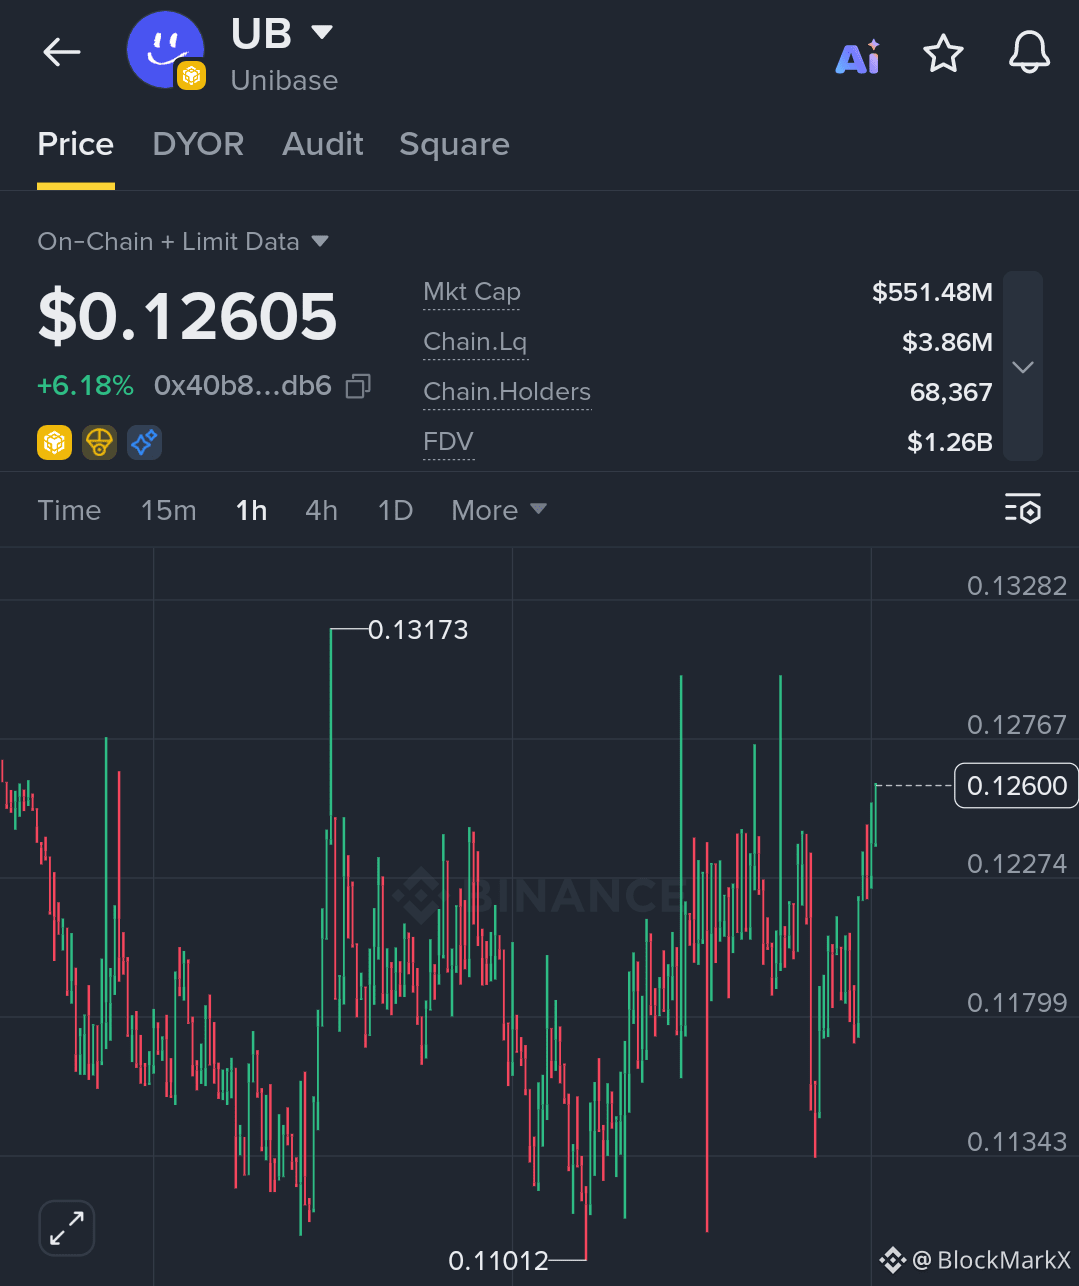The image size is (1079, 1286).
Task: Select the 1h interval
Action: tap(251, 510)
